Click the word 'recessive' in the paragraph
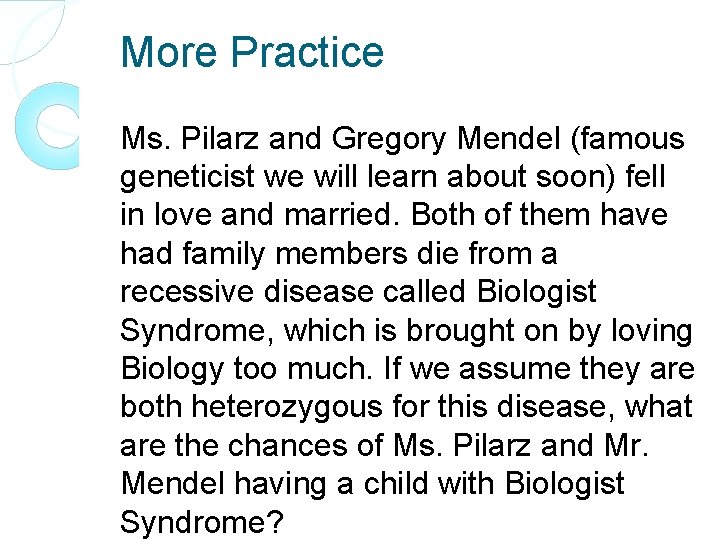This screenshot has width=720, height=540. [x=187, y=292]
